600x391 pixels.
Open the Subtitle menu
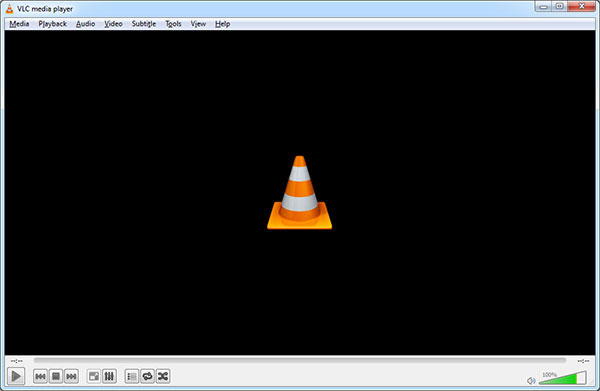tap(144, 24)
